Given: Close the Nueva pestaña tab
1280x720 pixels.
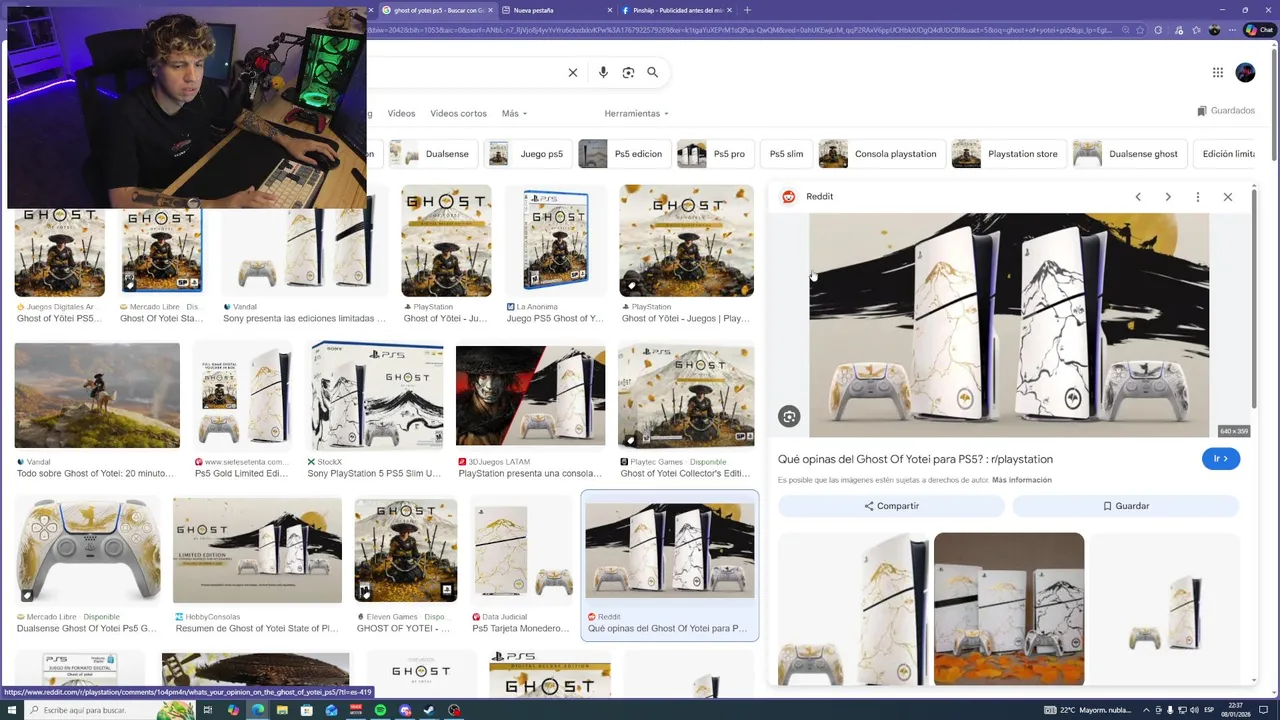Looking at the screenshot, I should point(608,10).
